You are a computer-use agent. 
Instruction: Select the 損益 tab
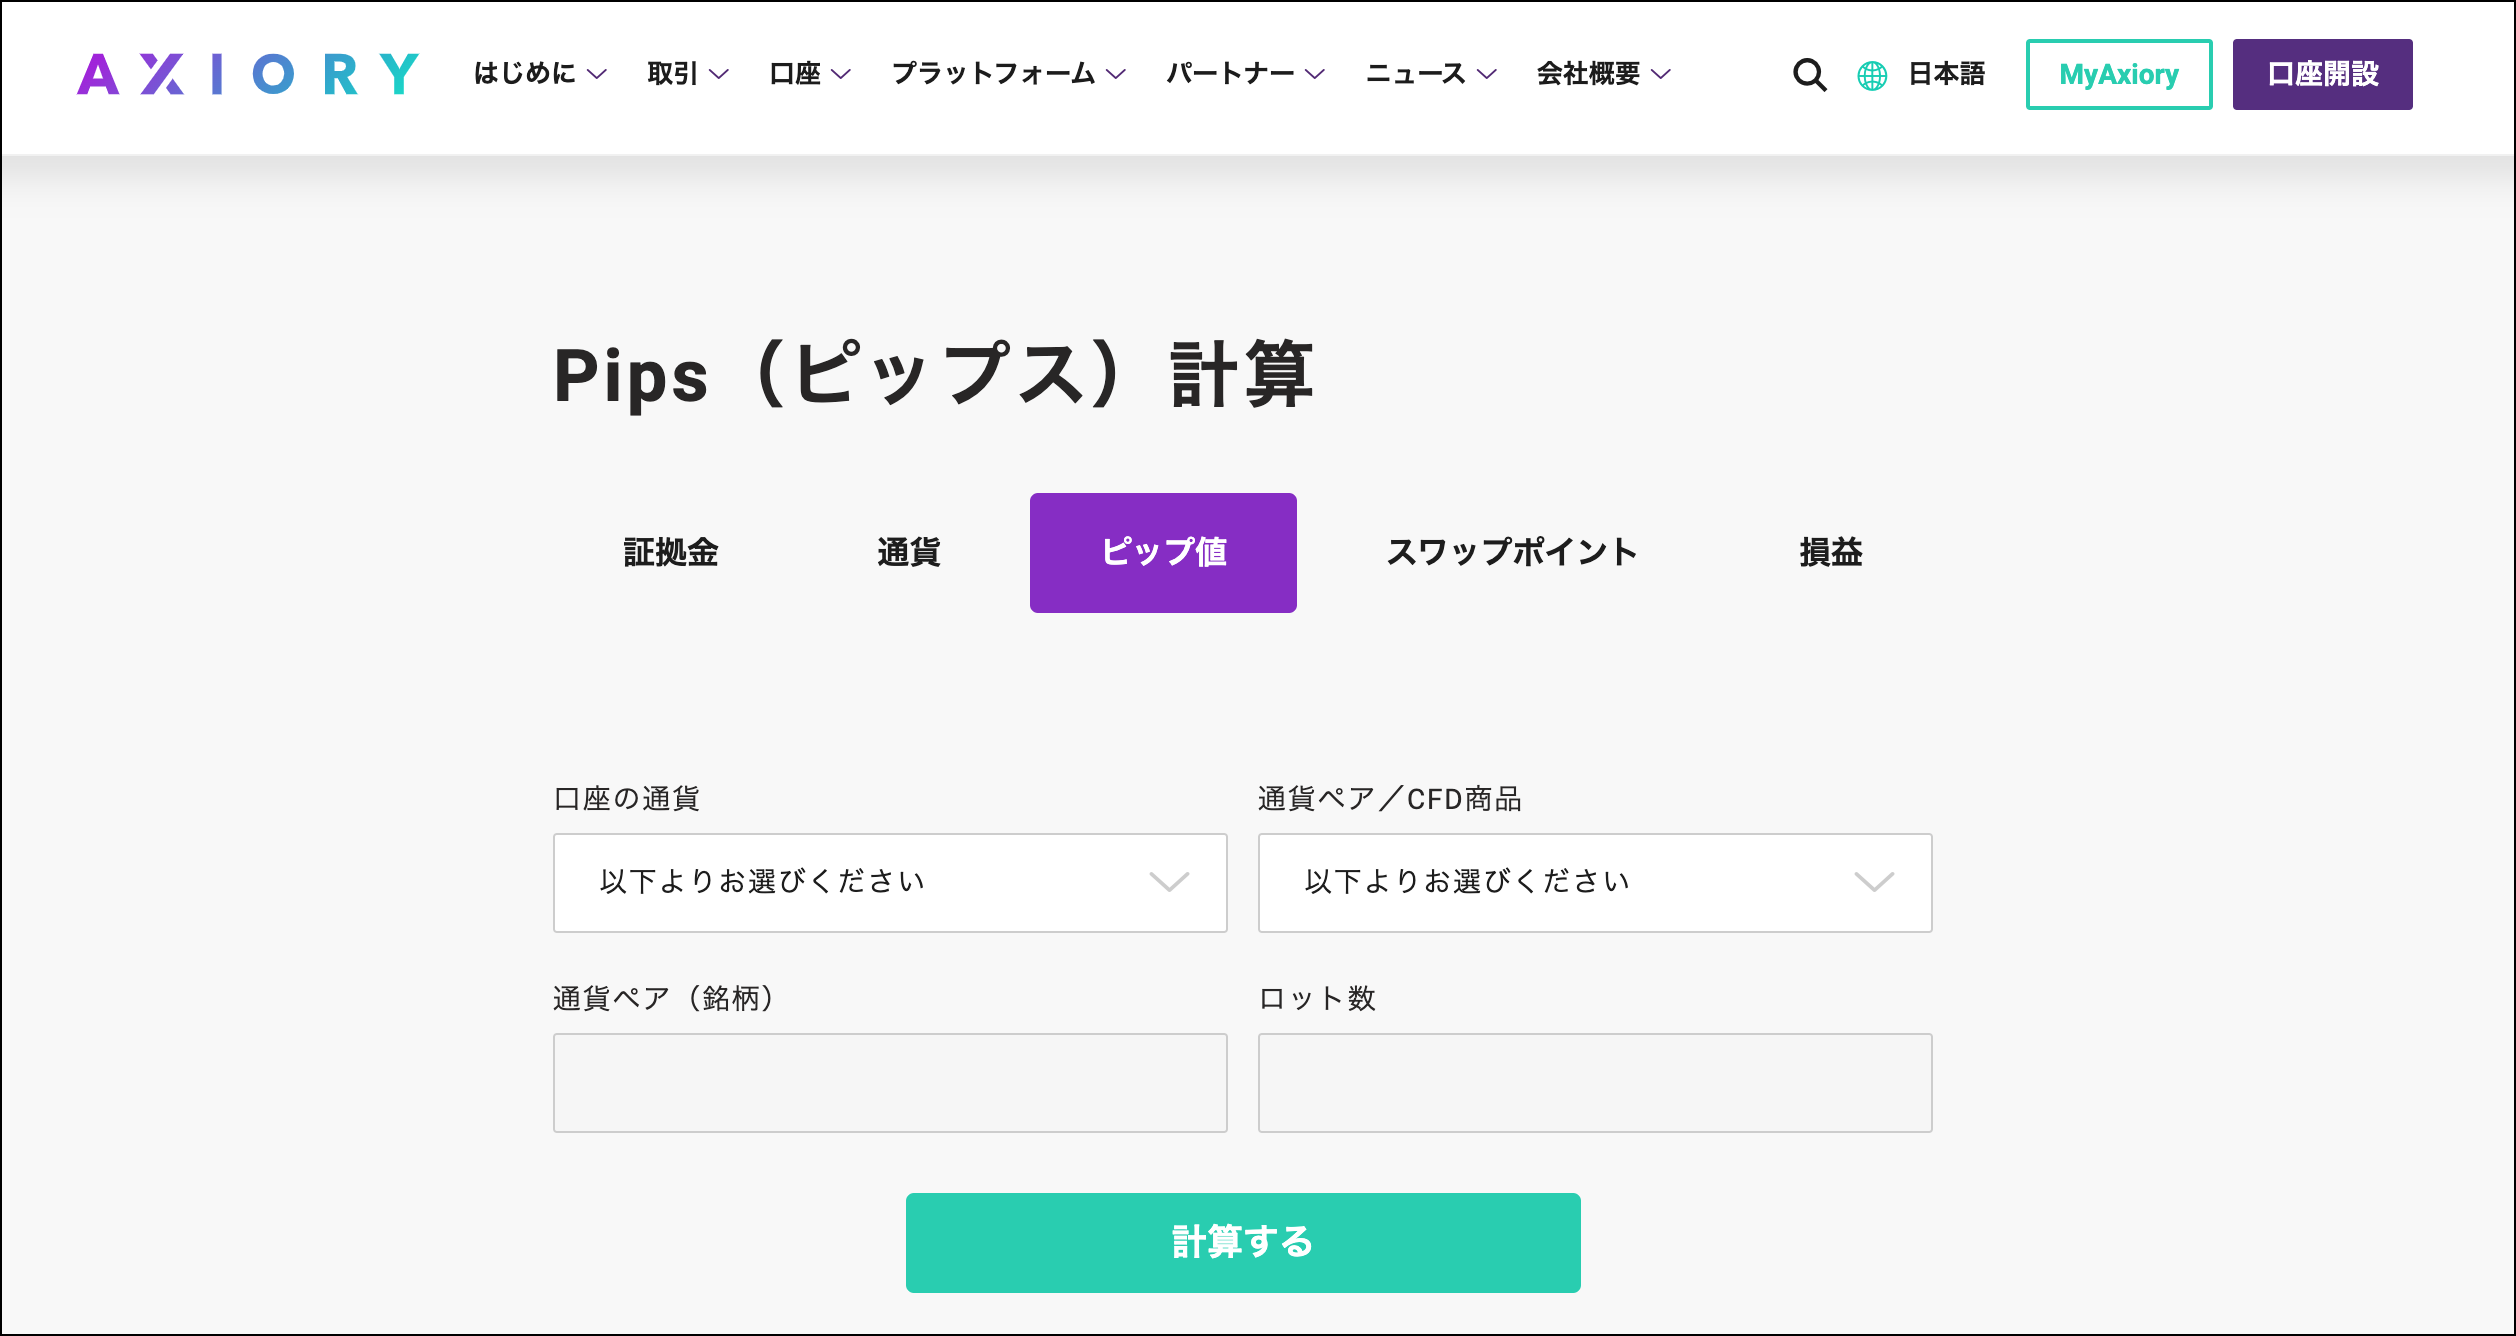[x=1831, y=551]
